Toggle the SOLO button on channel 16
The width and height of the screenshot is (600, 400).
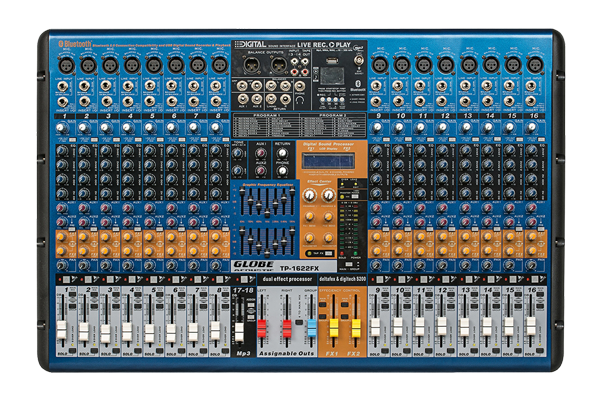(x=540, y=351)
